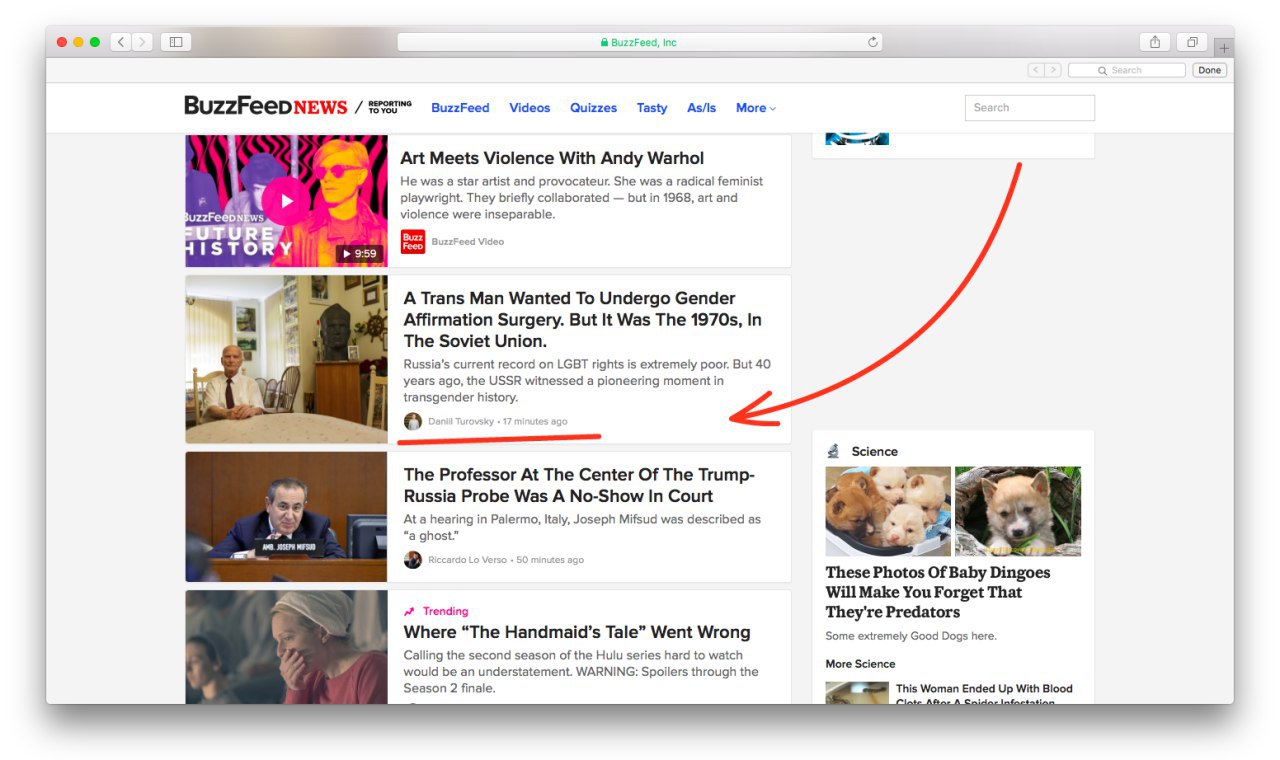Screen dimensions: 1280x760
Task: Toggle the Safari sidebar button
Action: [x=176, y=42]
